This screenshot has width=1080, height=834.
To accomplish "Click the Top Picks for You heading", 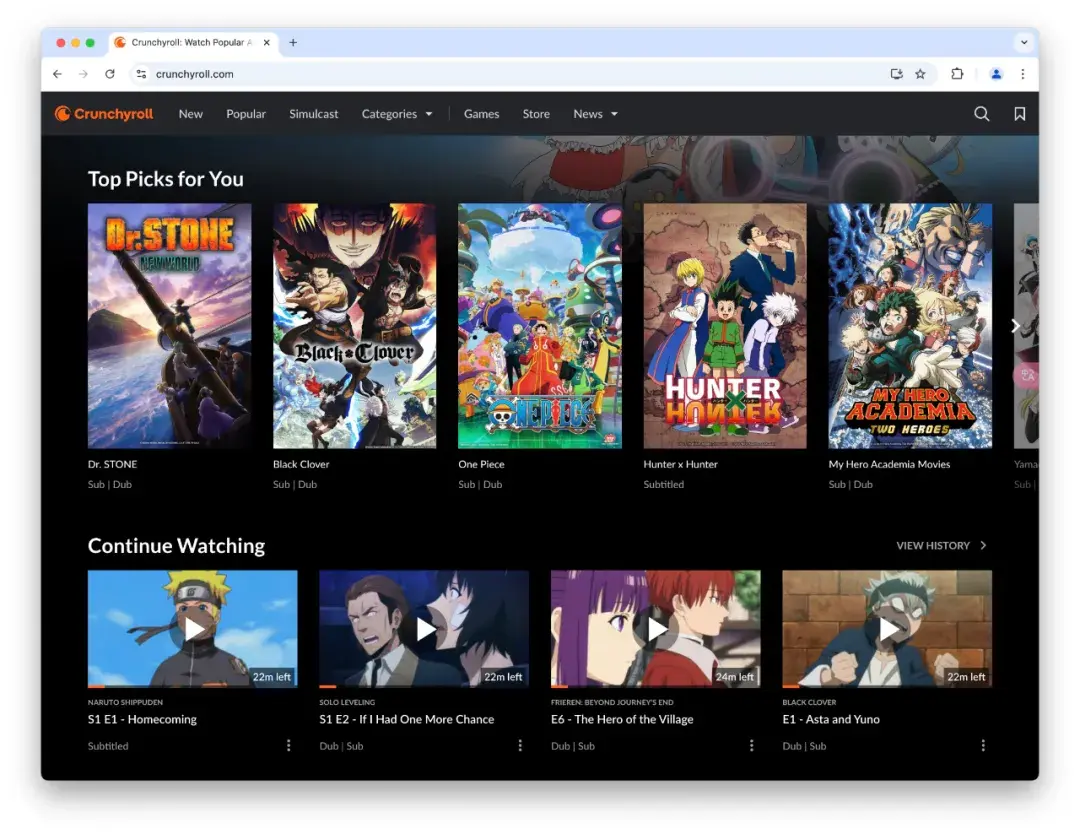I will click(x=165, y=179).
